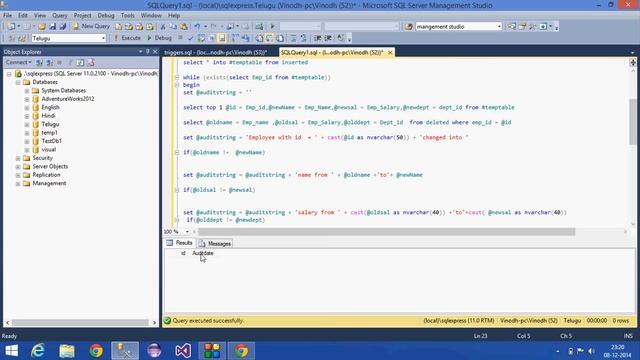The width and height of the screenshot is (640, 360).
Task: Start the Debug command in toolbar
Action: (159, 38)
